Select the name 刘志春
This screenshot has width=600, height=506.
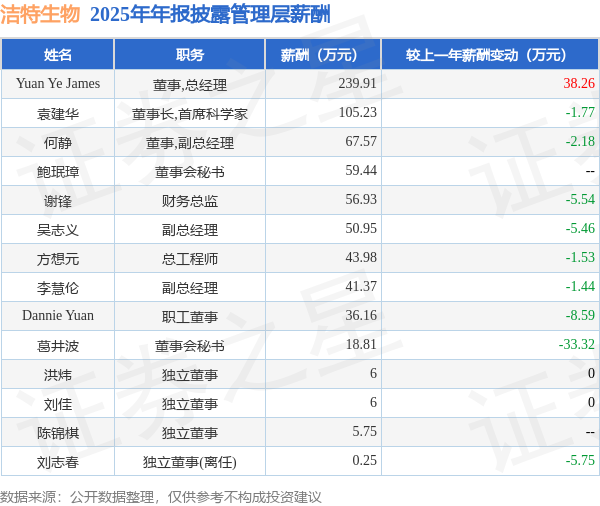(x=58, y=462)
